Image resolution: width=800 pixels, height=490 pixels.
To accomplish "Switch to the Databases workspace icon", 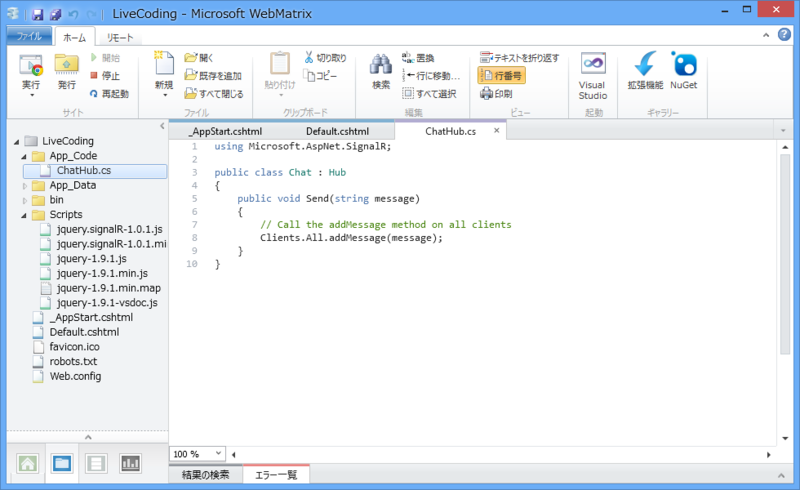I will (96, 463).
